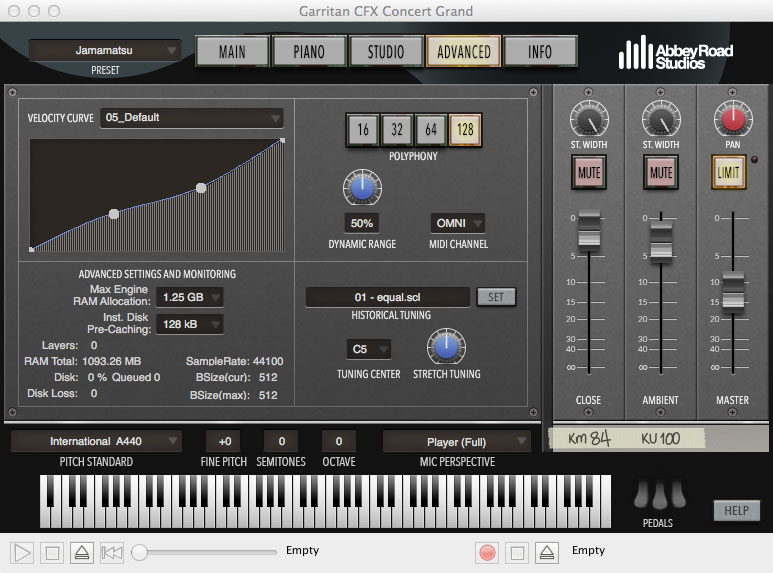773x573 pixels.
Task: Switch to the STUDIO tab
Action: 386,51
